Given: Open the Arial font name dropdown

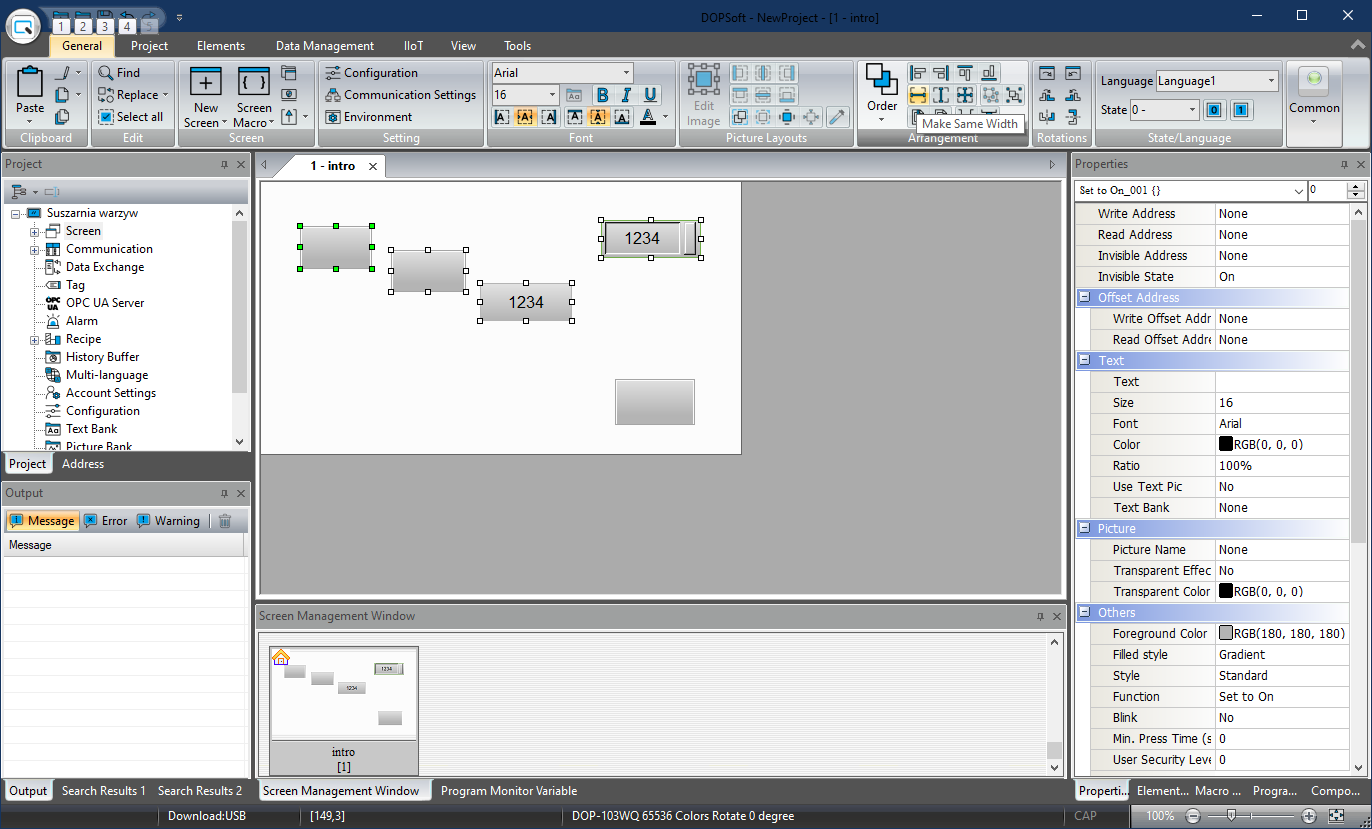Looking at the screenshot, I should [626, 73].
